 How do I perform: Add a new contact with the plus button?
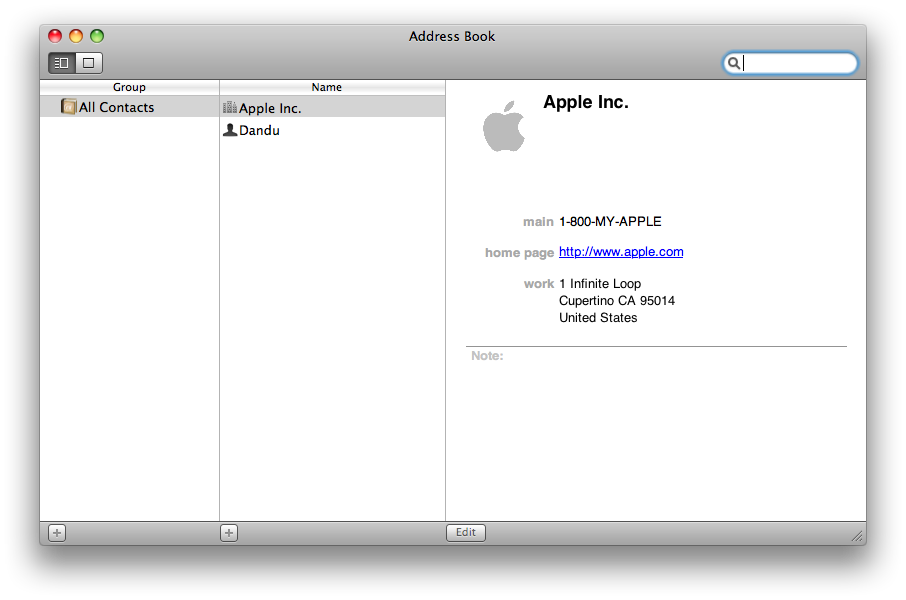(229, 533)
